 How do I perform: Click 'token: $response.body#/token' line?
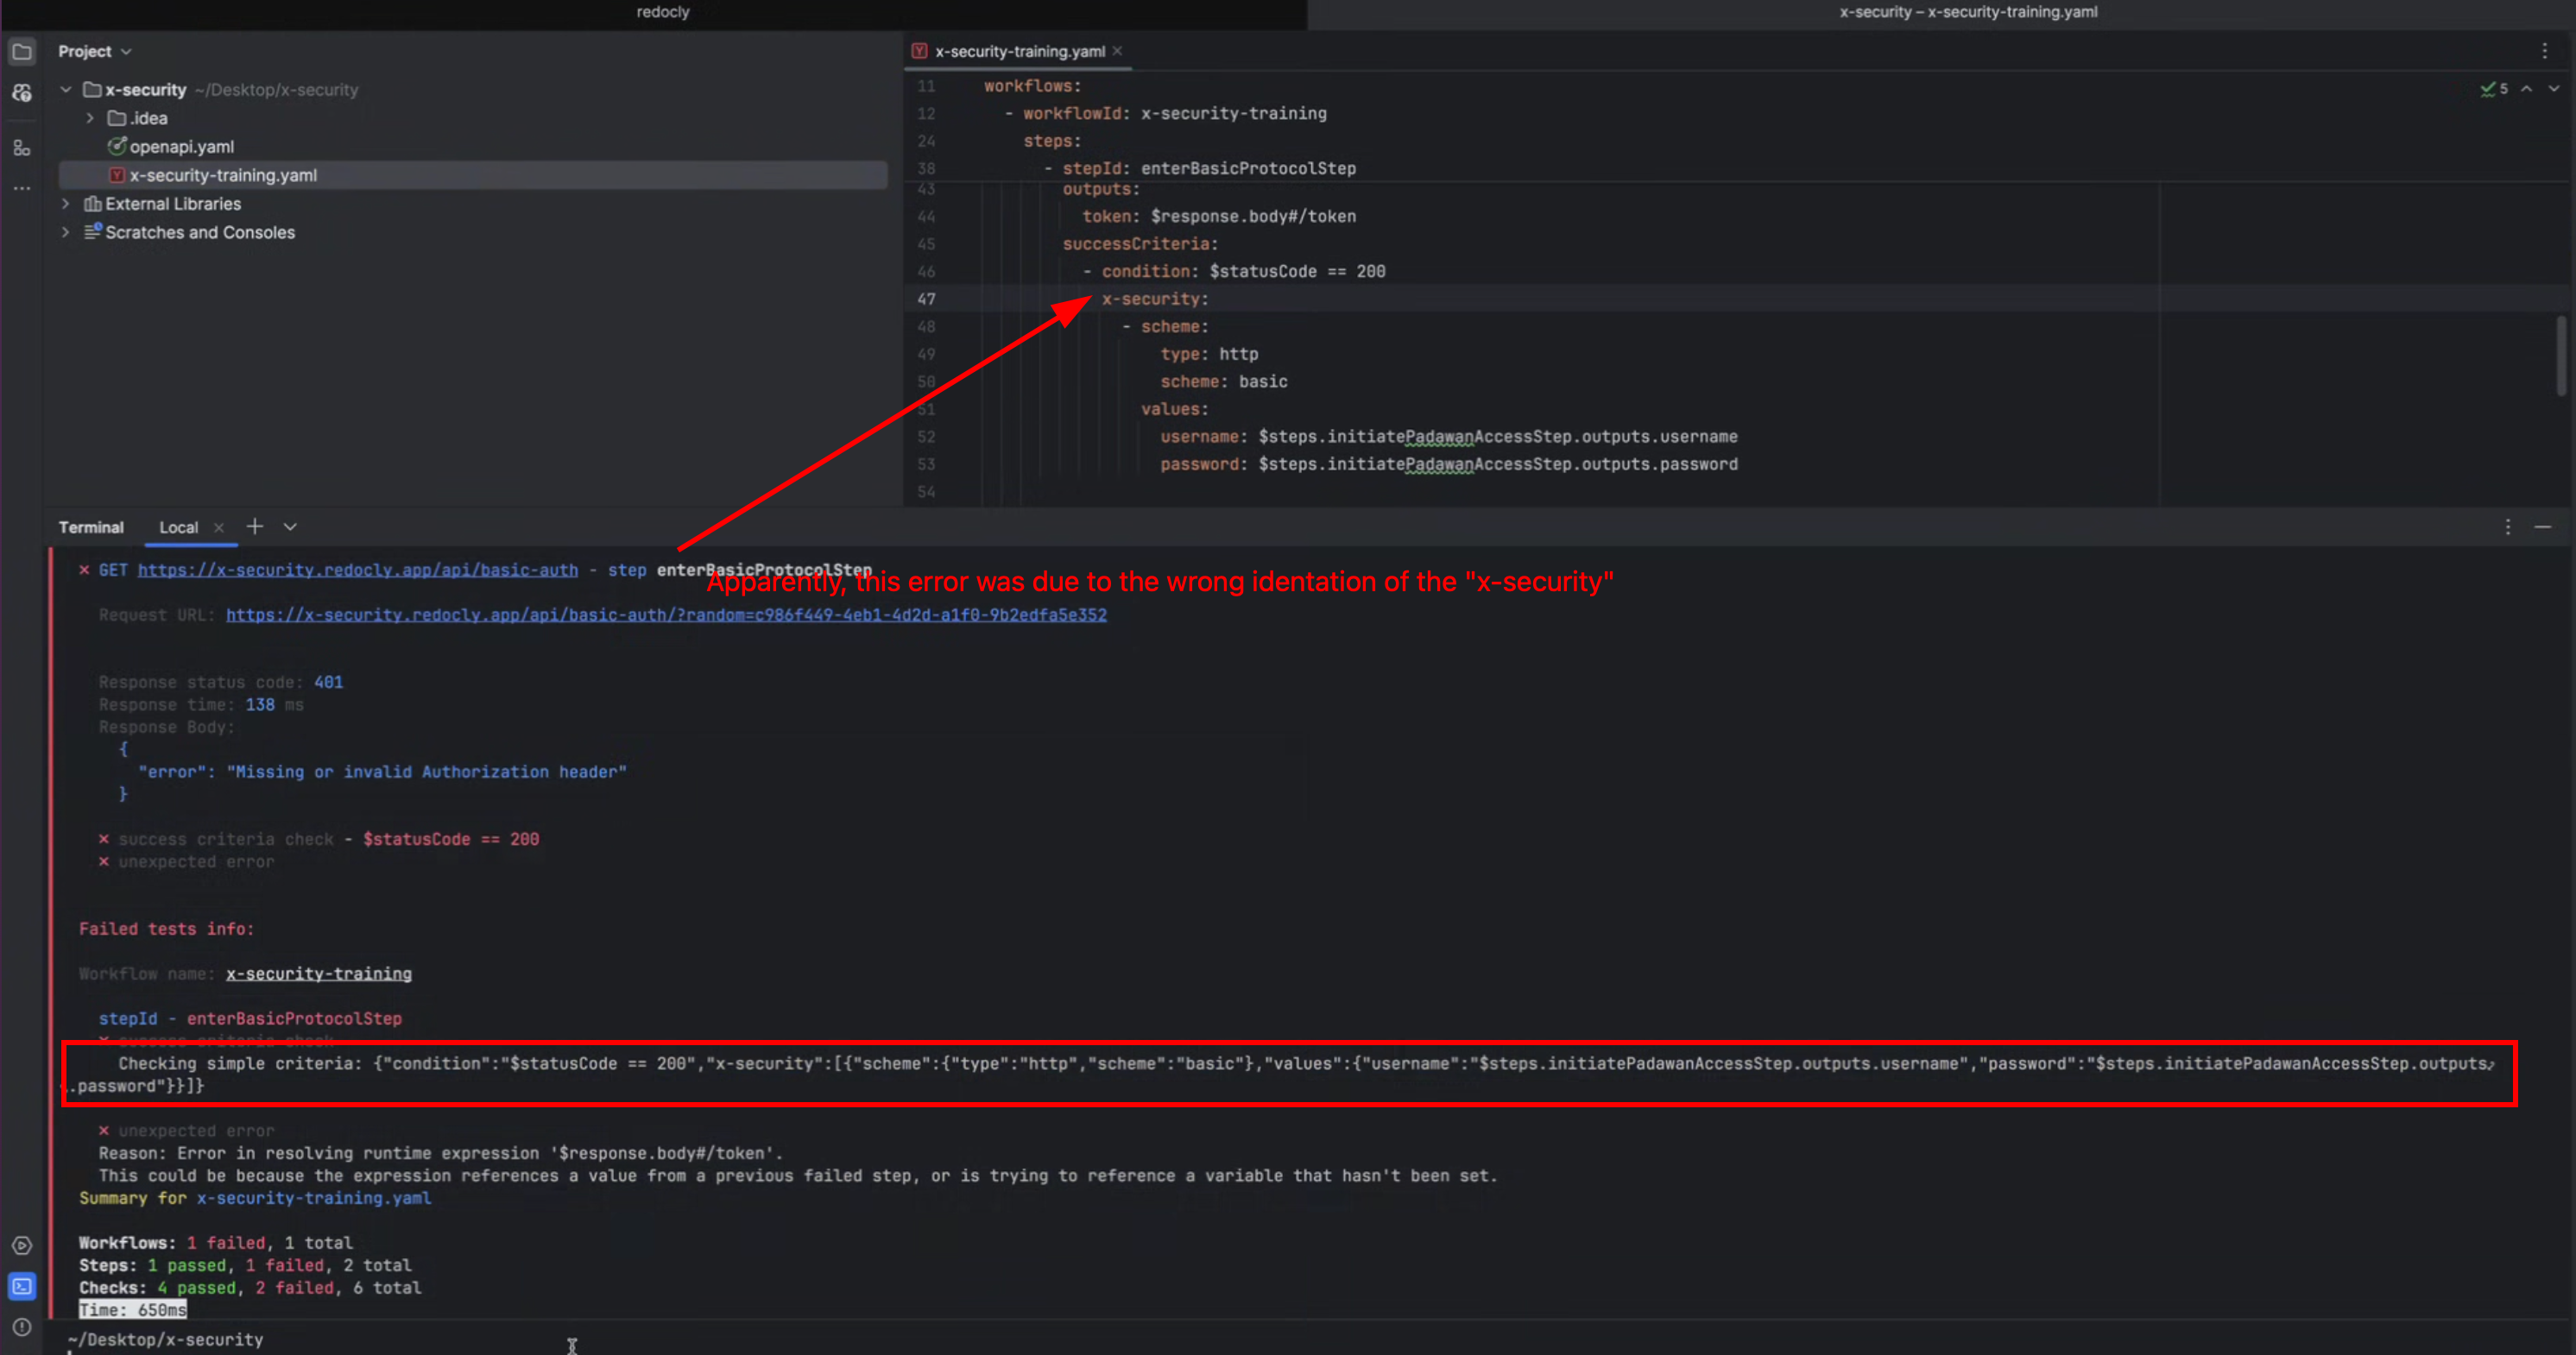click(x=1219, y=216)
